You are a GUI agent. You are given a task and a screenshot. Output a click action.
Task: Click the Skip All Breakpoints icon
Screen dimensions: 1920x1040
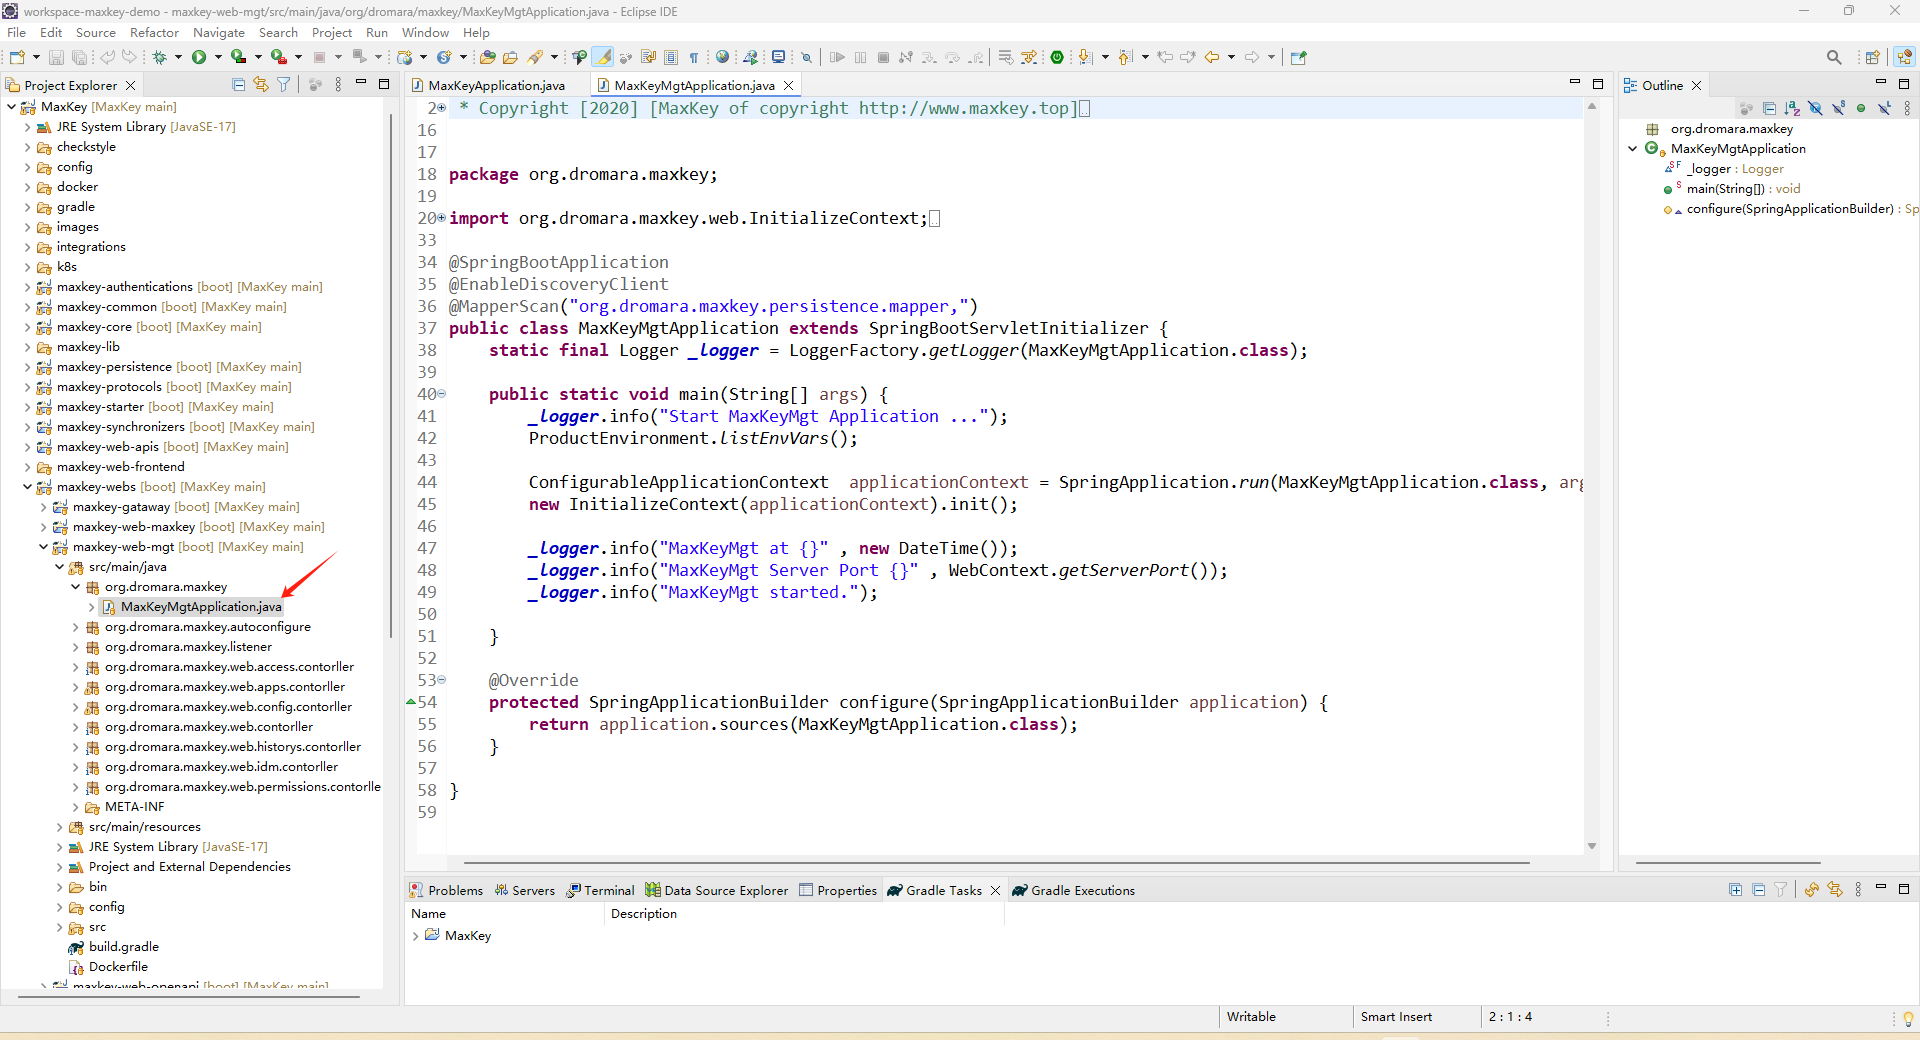(x=806, y=57)
